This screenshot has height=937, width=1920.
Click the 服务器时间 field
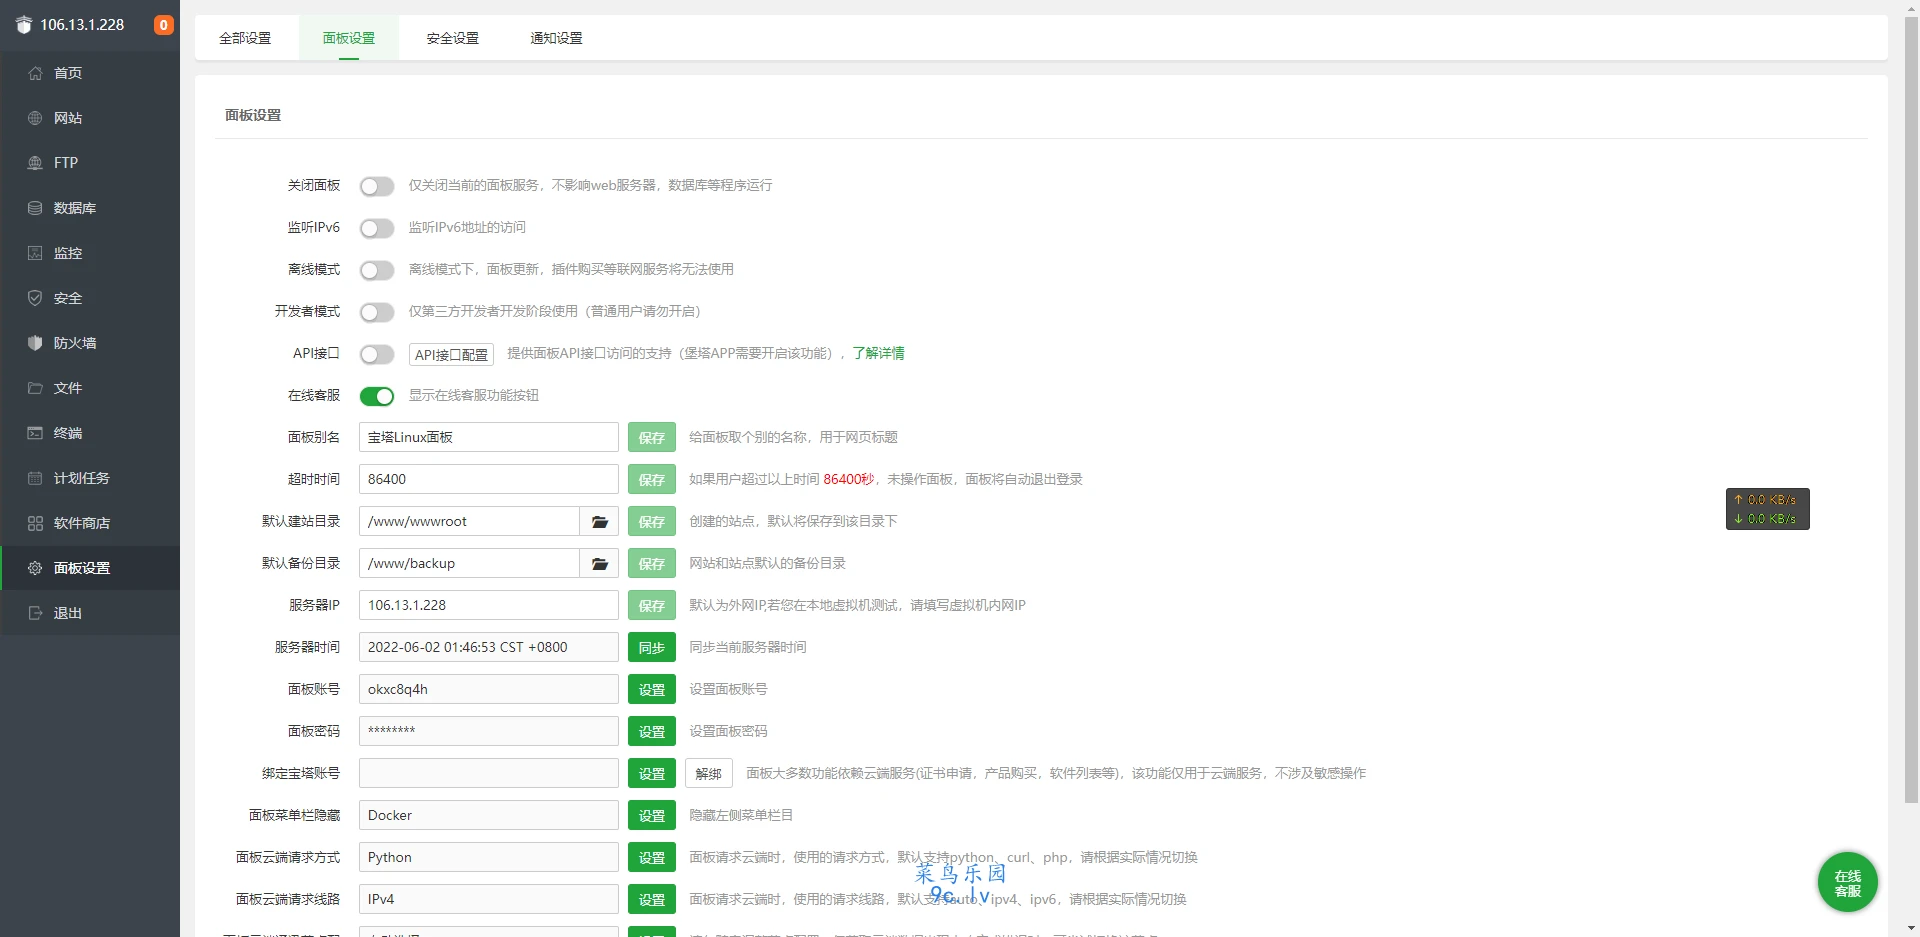click(x=489, y=647)
